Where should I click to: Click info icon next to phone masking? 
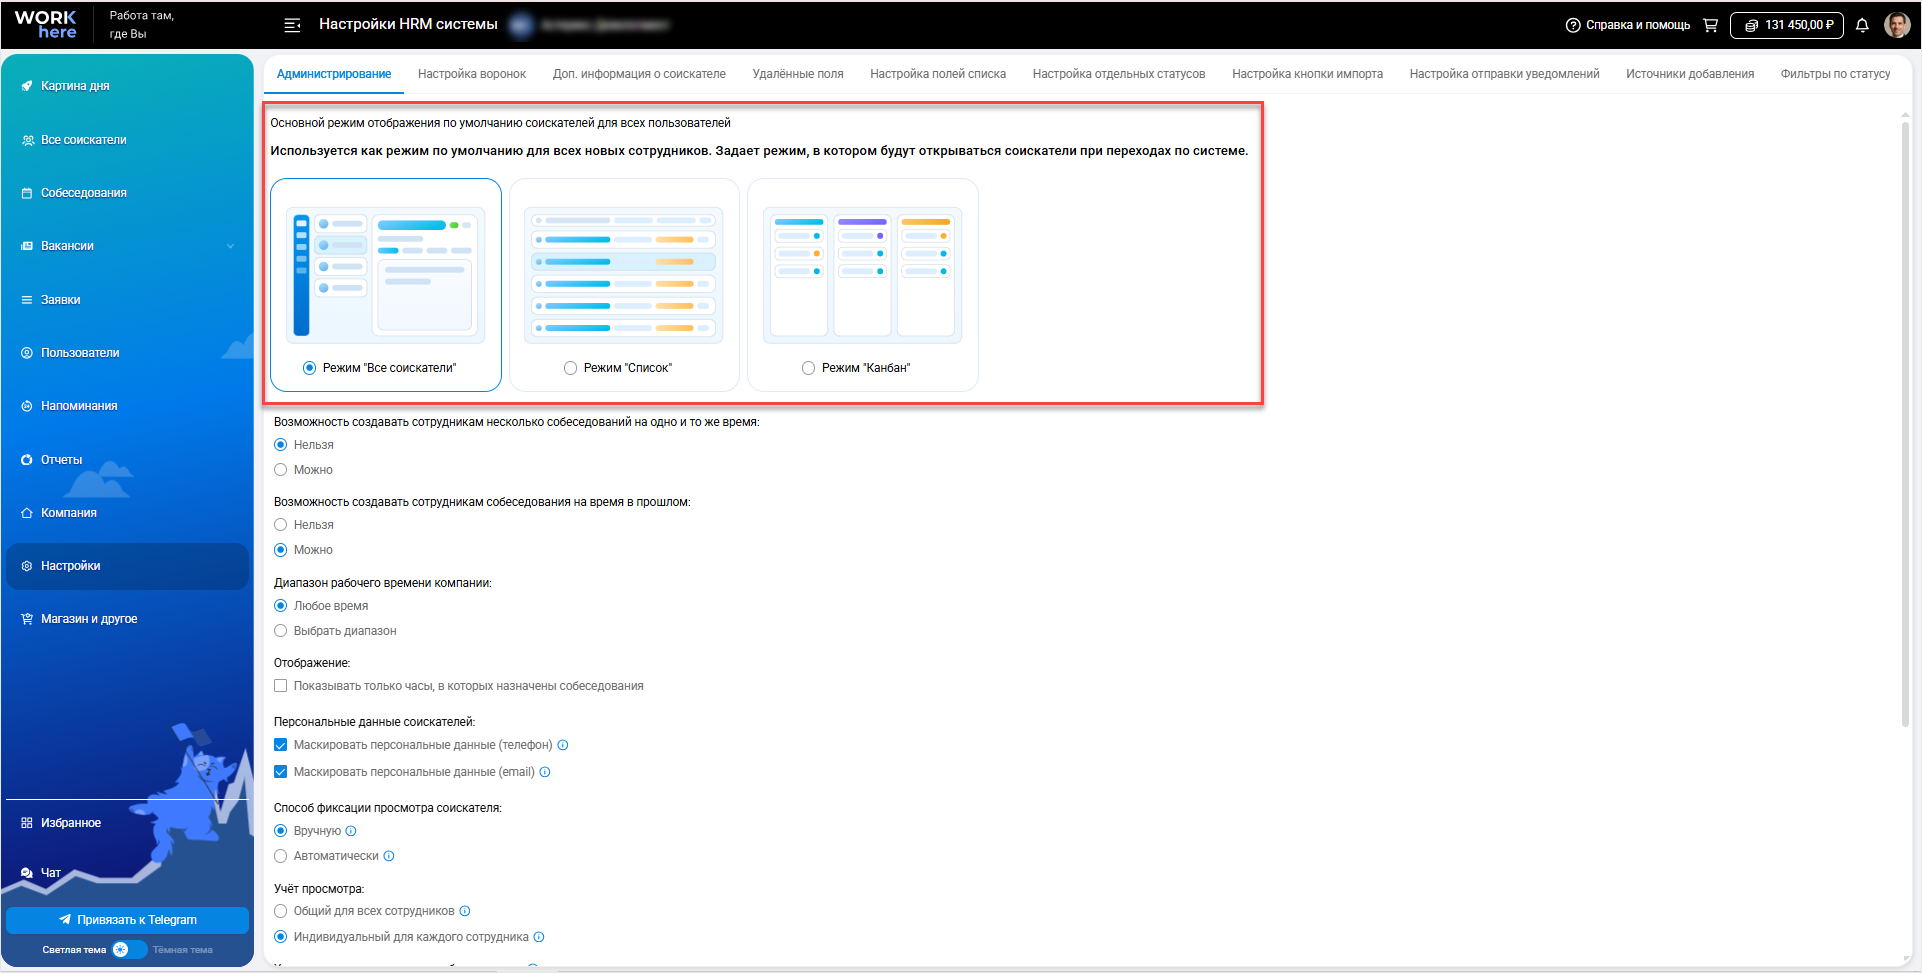(x=563, y=745)
